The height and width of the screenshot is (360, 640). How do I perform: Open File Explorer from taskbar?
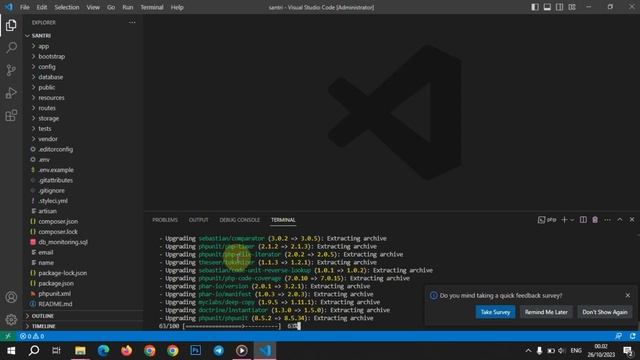point(80,351)
